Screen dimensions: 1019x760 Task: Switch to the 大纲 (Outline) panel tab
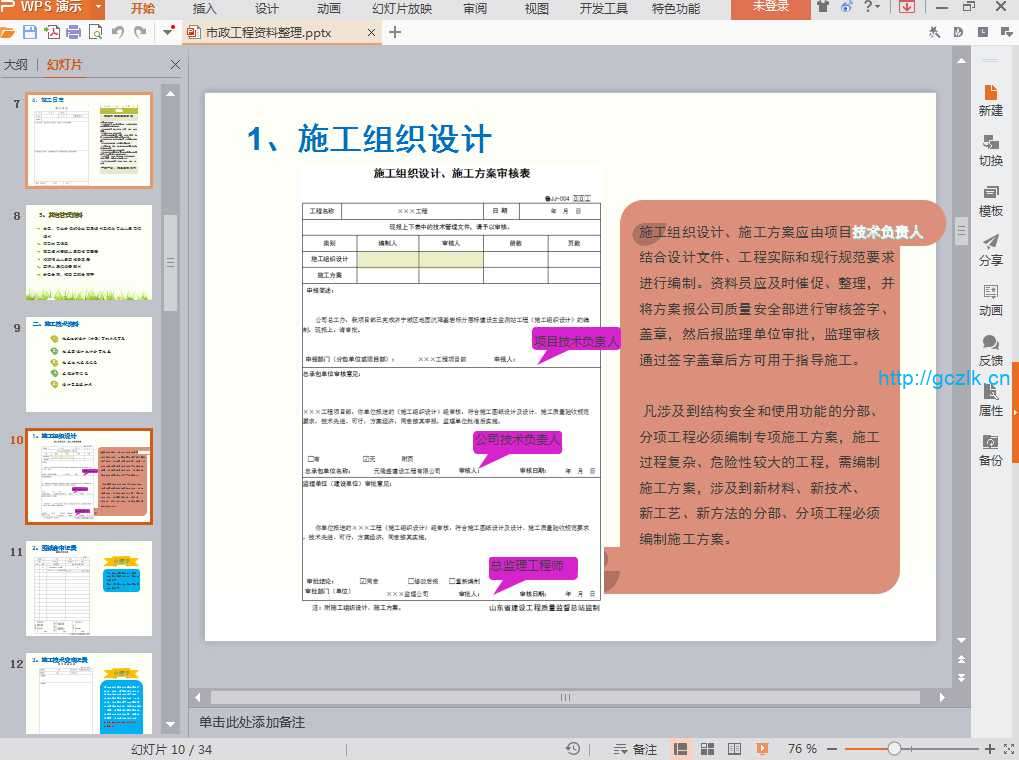(x=16, y=65)
